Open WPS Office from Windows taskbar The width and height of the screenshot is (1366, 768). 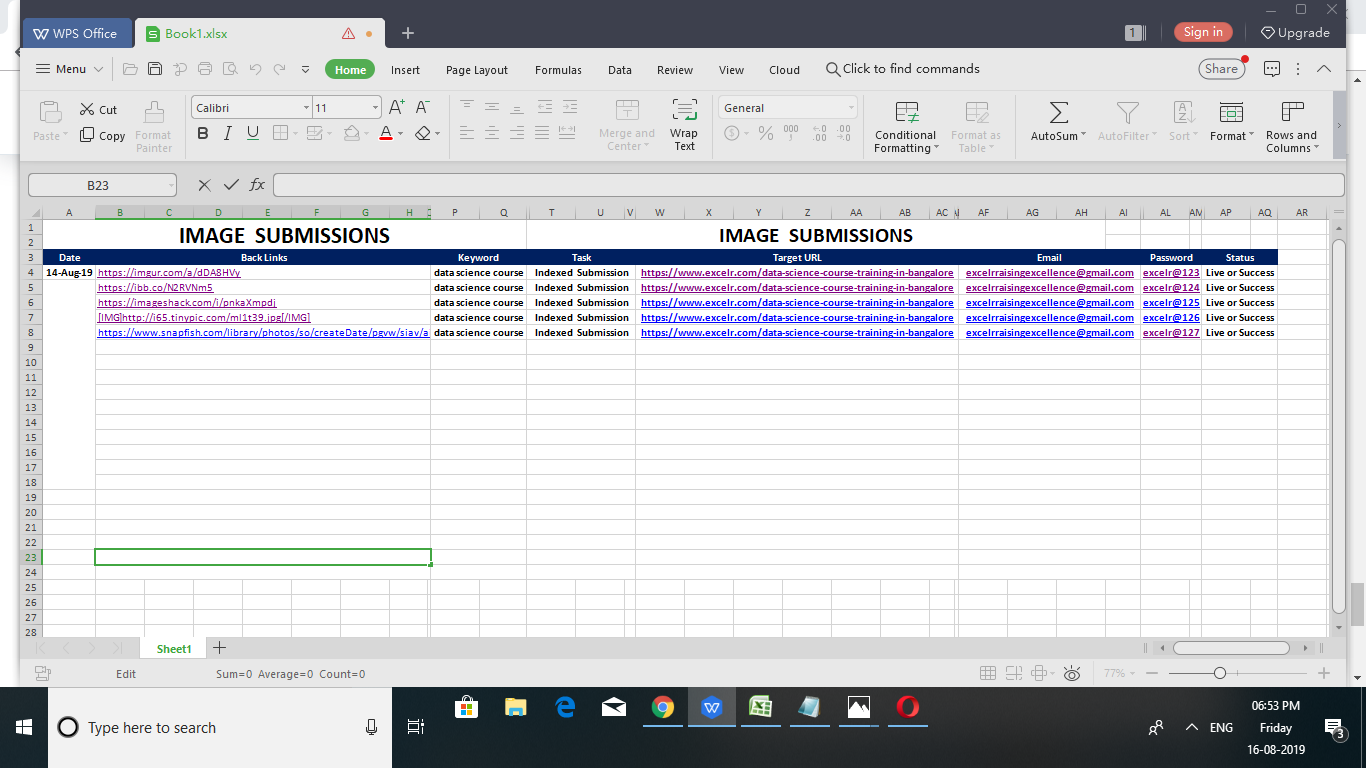coord(711,708)
